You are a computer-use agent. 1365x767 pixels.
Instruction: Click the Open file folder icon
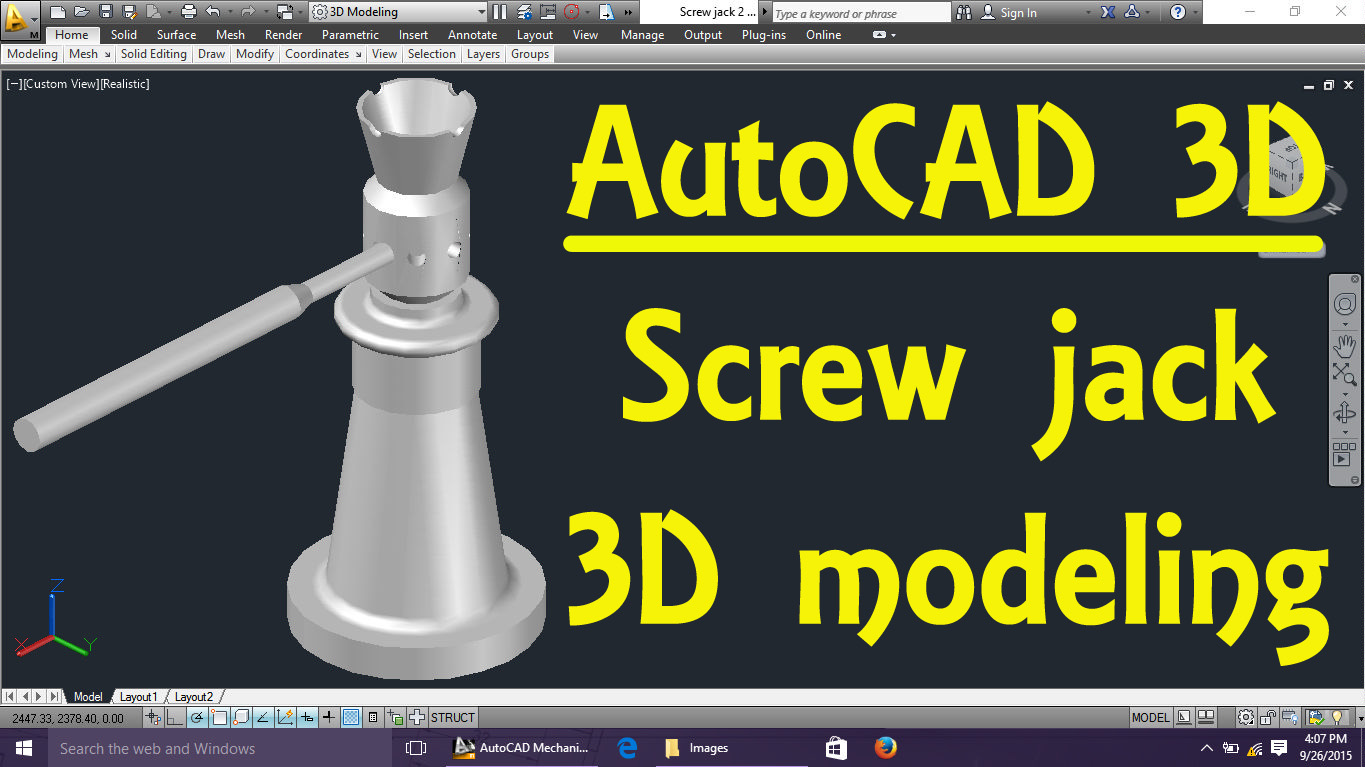pyautogui.click(x=81, y=12)
